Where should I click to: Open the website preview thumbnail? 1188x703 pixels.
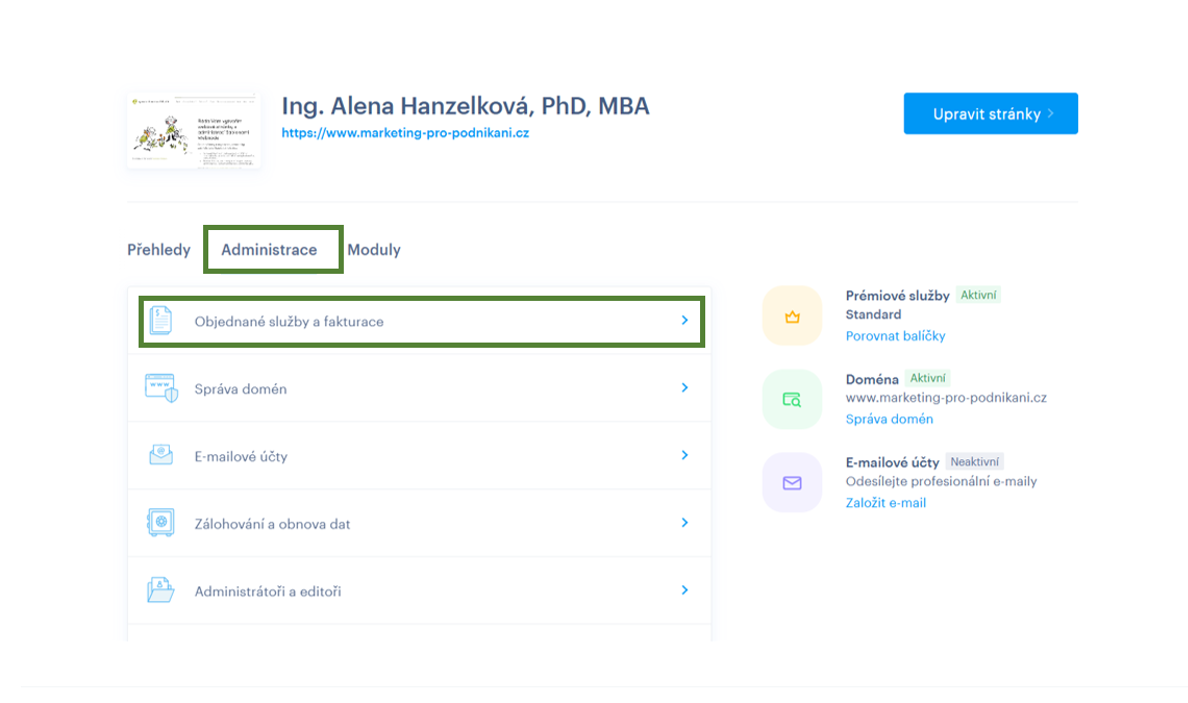194,131
